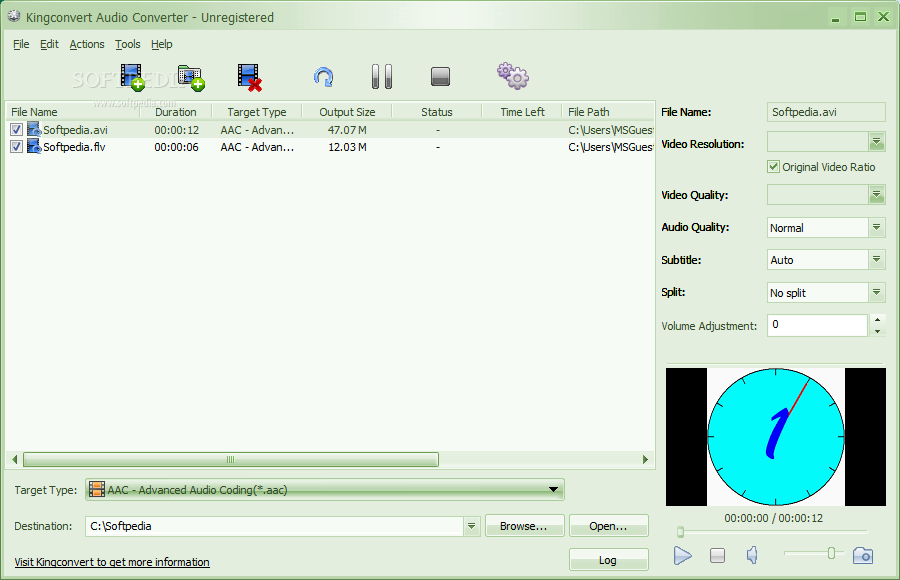Click scroll left arrow of file list

[x=15, y=459]
